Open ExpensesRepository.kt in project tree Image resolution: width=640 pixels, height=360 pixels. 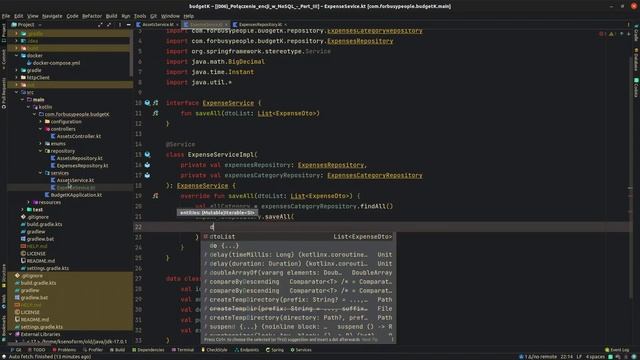click(80, 166)
